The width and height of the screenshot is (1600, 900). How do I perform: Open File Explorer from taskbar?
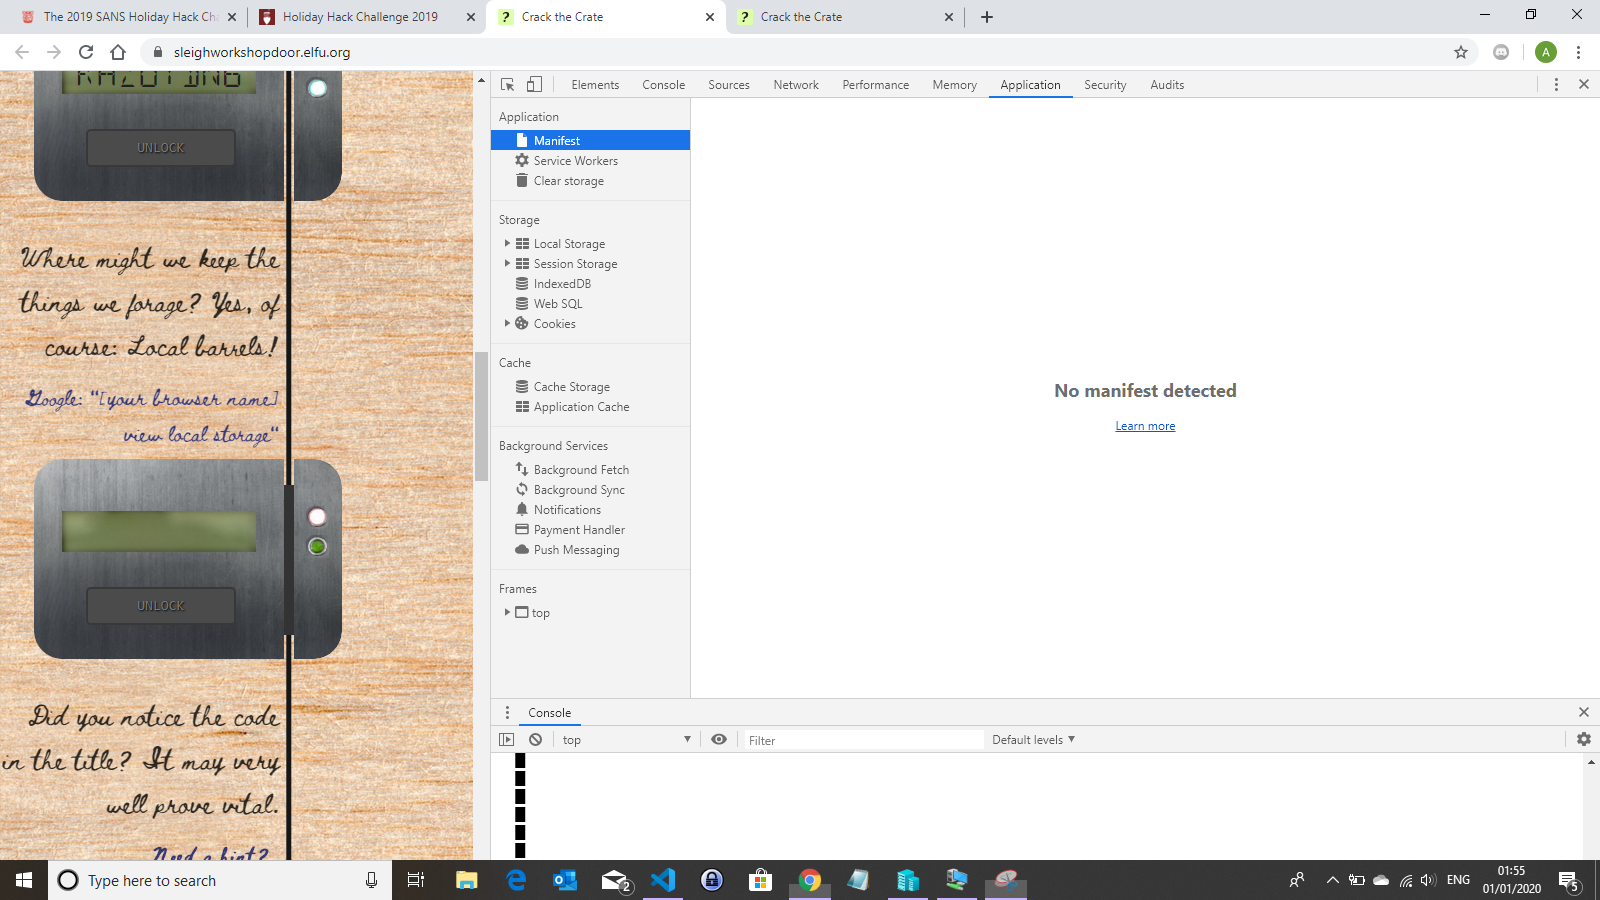(x=467, y=880)
